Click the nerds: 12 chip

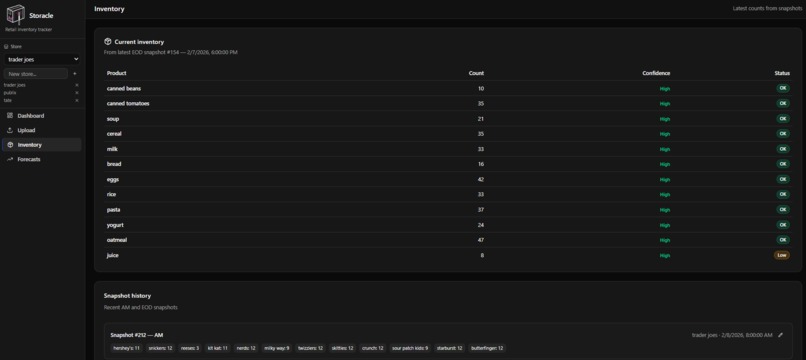pyautogui.click(x=246, y=348)
